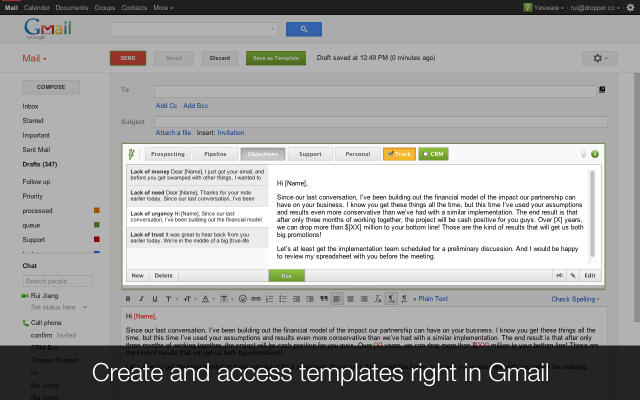Click the Underline formatting icon

click(154, 299)
